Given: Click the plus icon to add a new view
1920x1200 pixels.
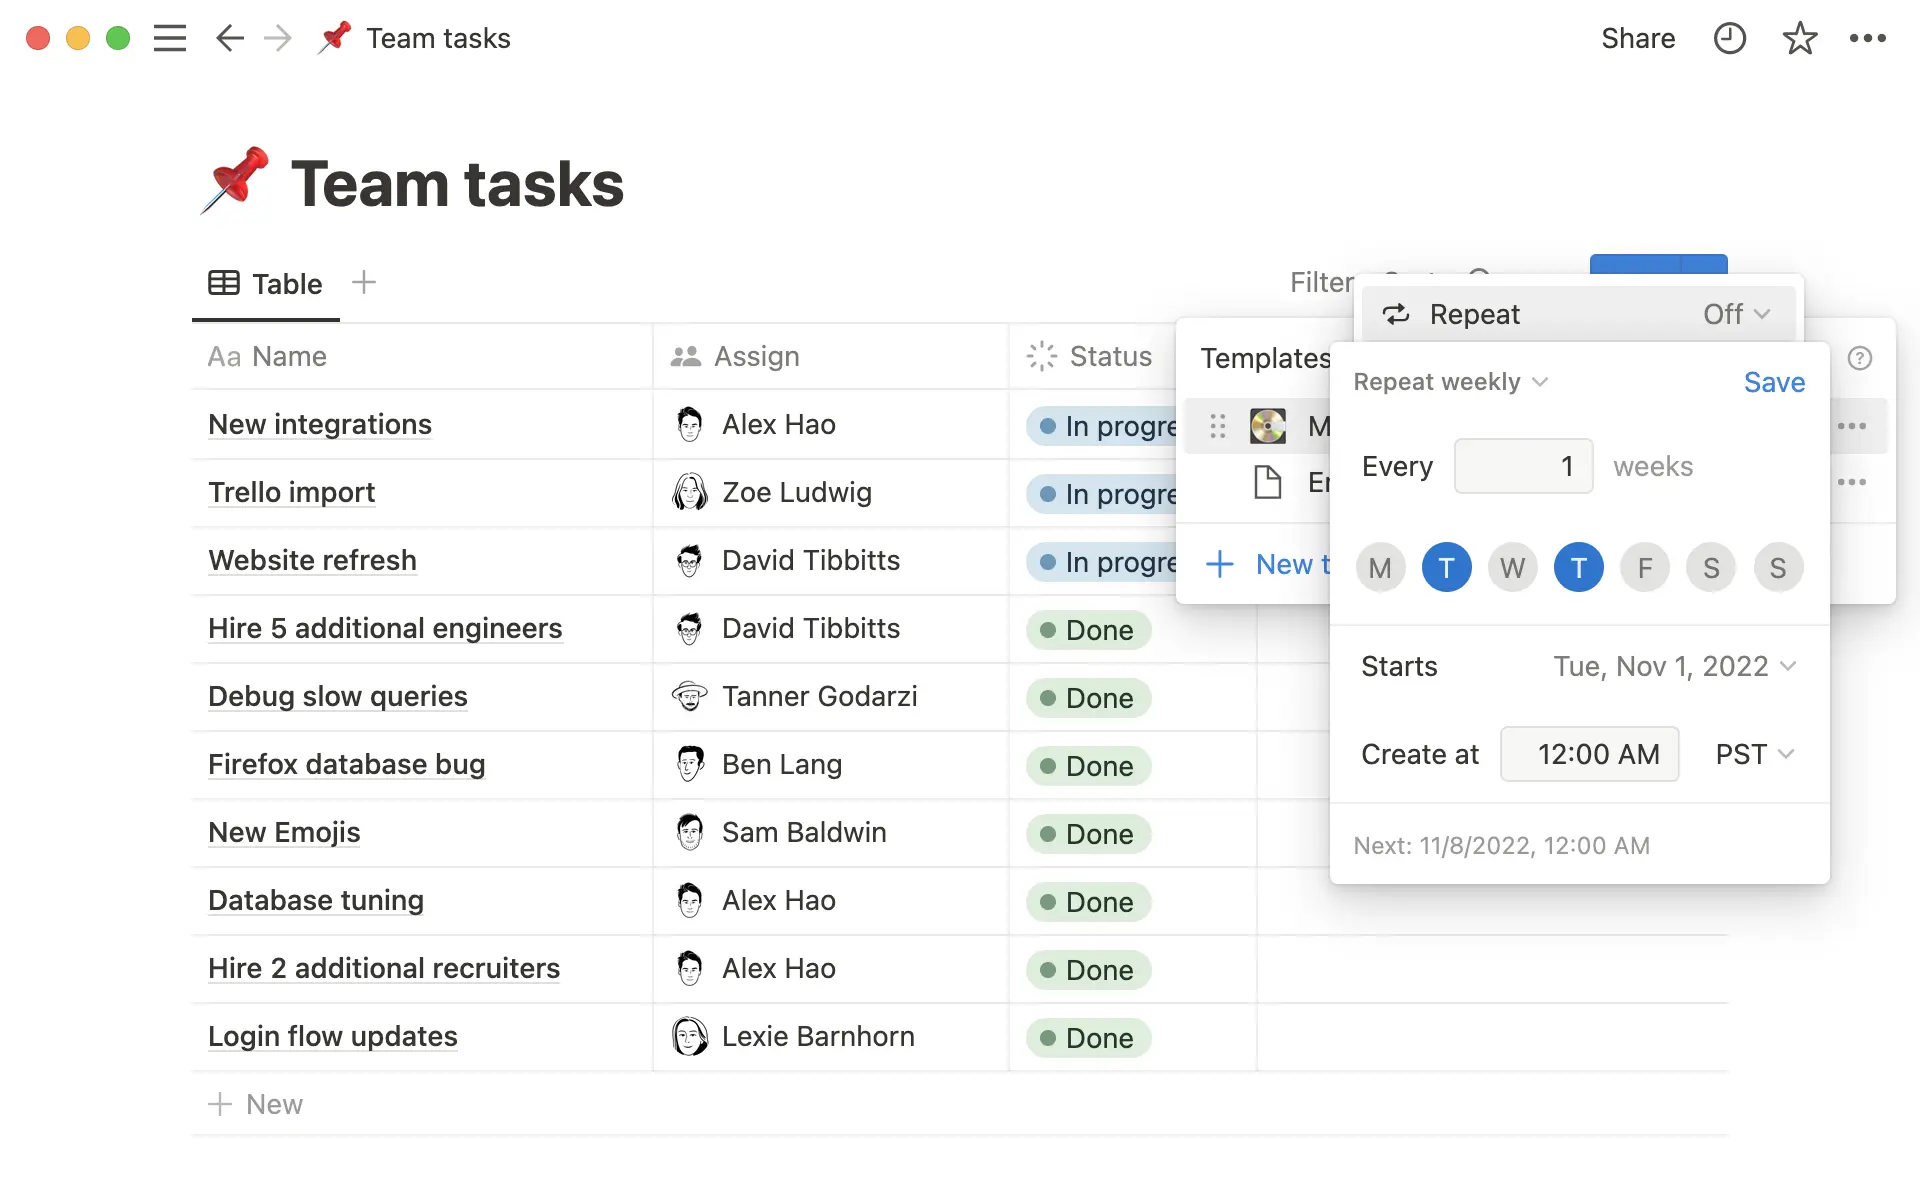Looking at the screenshot, I should click(364, 283).
